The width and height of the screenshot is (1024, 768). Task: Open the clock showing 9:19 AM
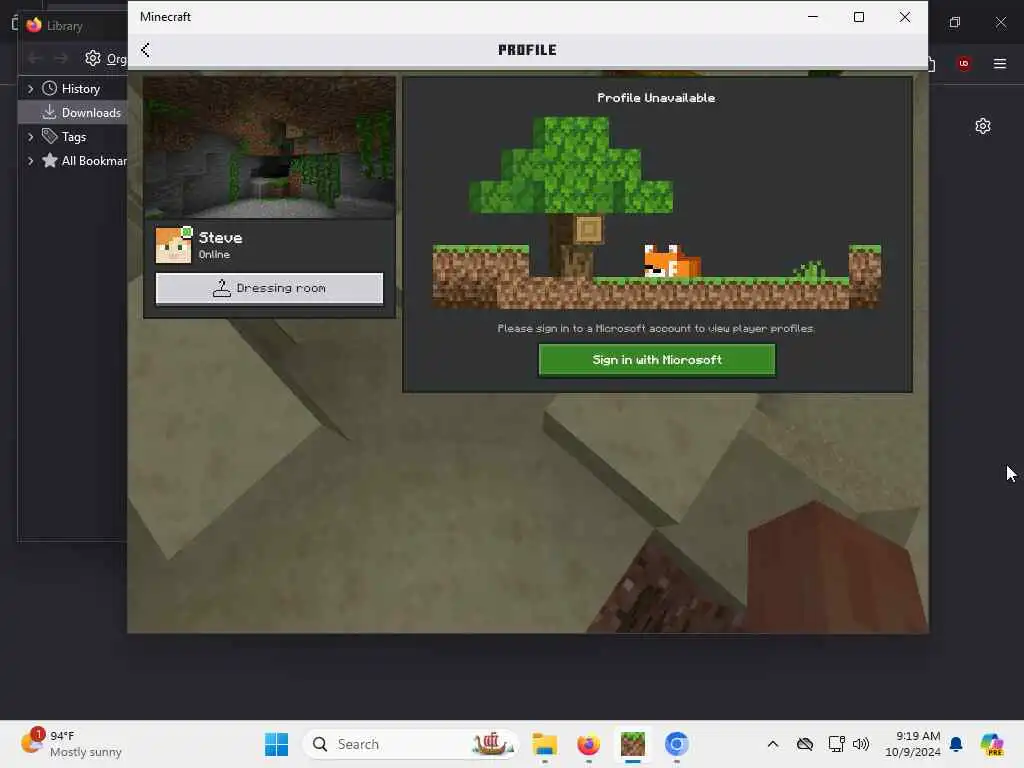(x=912, y=744)
